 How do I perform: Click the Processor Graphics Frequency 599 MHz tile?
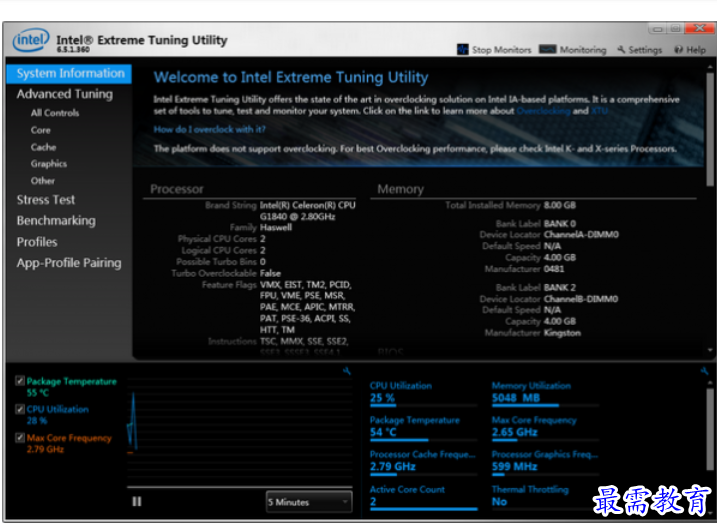[x=544, y=462]
